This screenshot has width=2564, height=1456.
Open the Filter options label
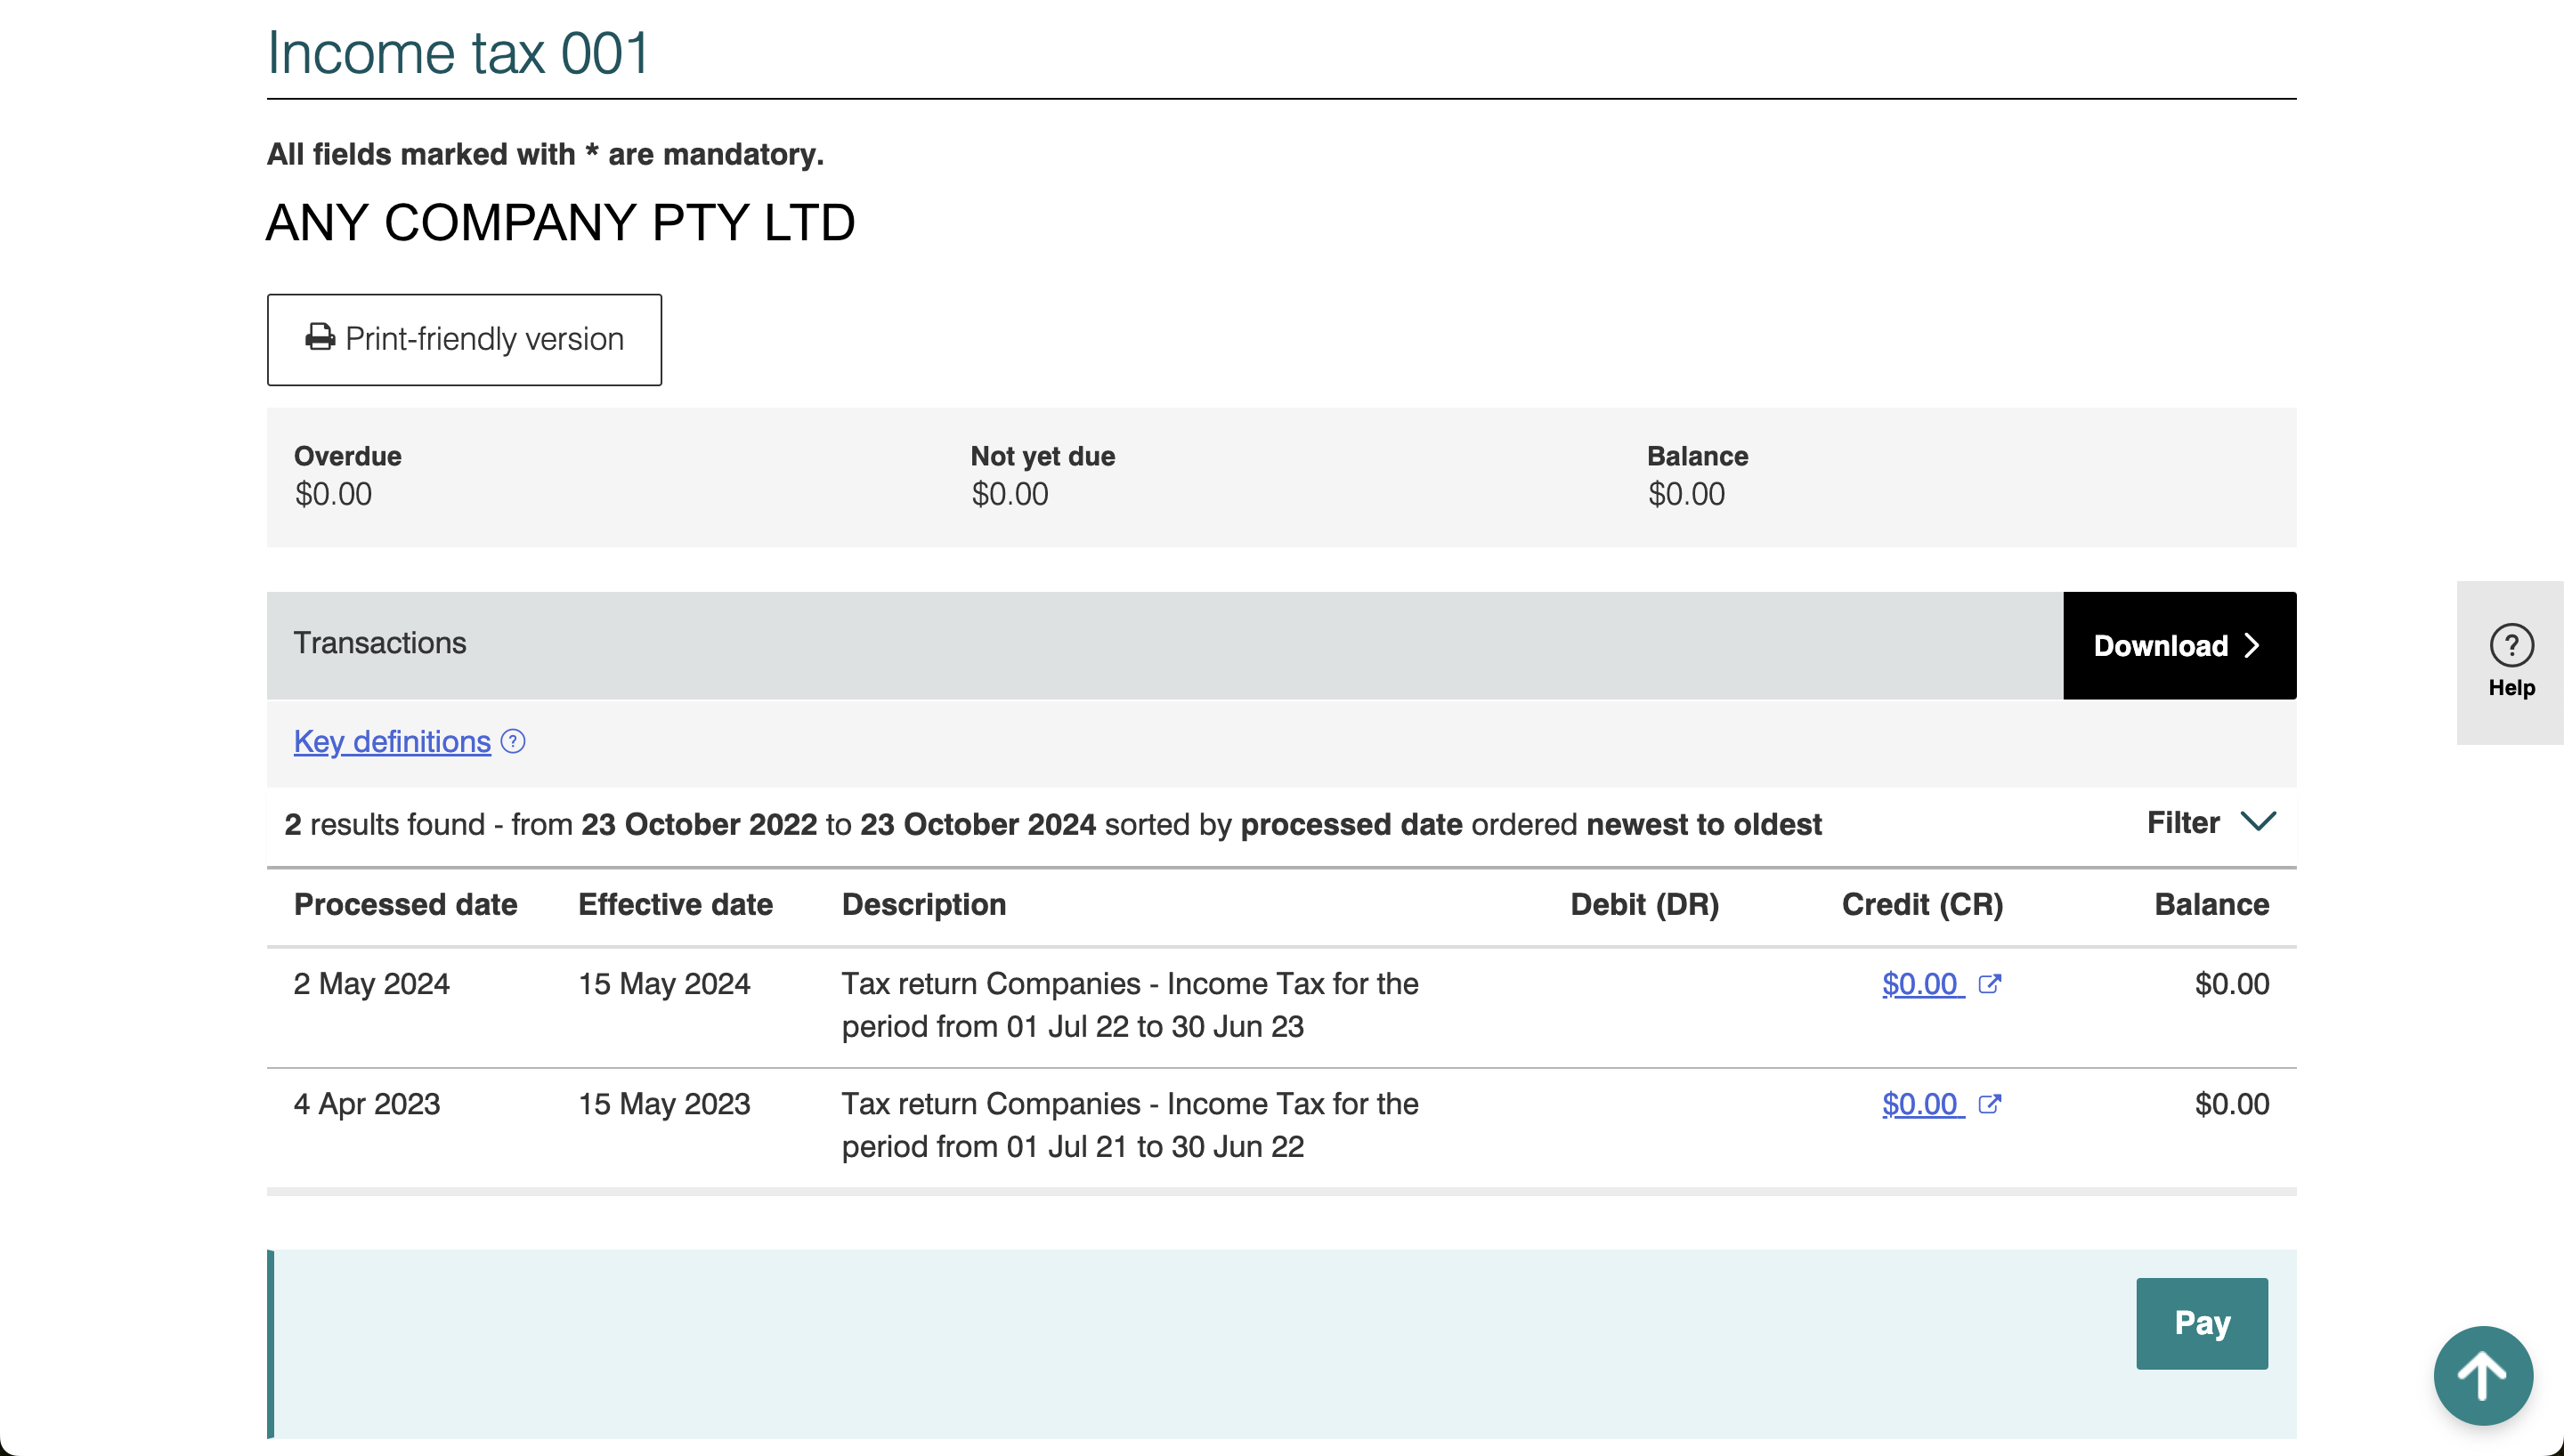[2182, 823]
